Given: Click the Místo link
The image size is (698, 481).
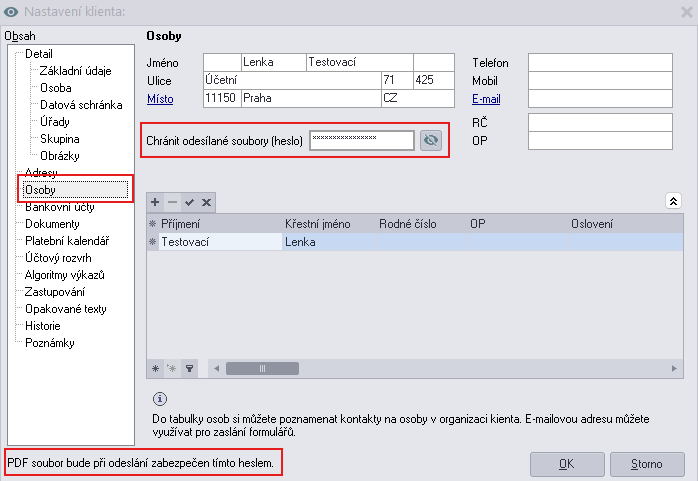Looking at the screenshot, I should point(160,99).
